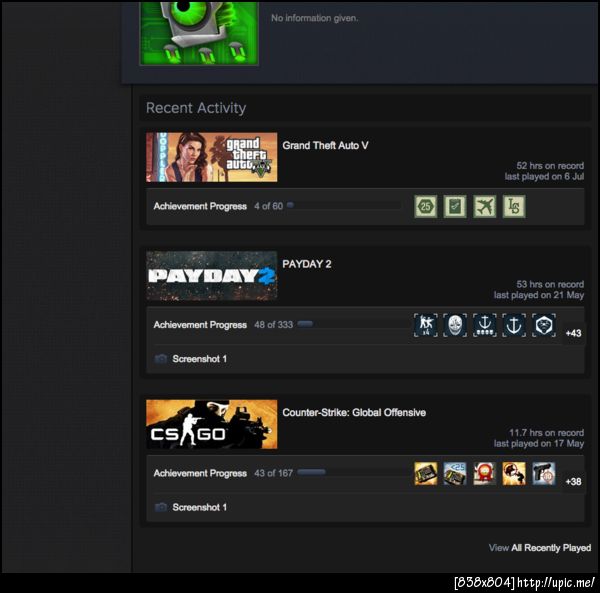The image size is (600, 593).
Task: Click CS:GO pistol achievement icon
Action: [x=543, y=474]
